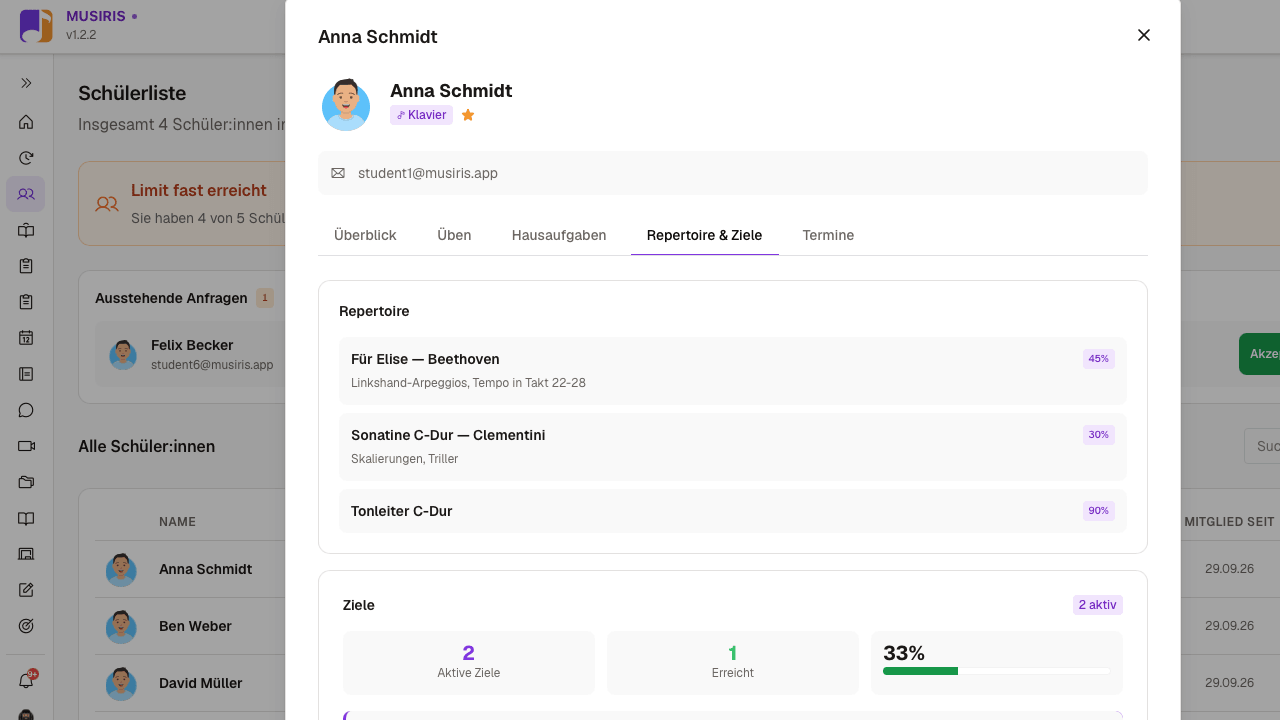Click the student1@musiris.app email address
Image resolution: width=1280 pixels, height=720 pixels.
coord(428,173)
